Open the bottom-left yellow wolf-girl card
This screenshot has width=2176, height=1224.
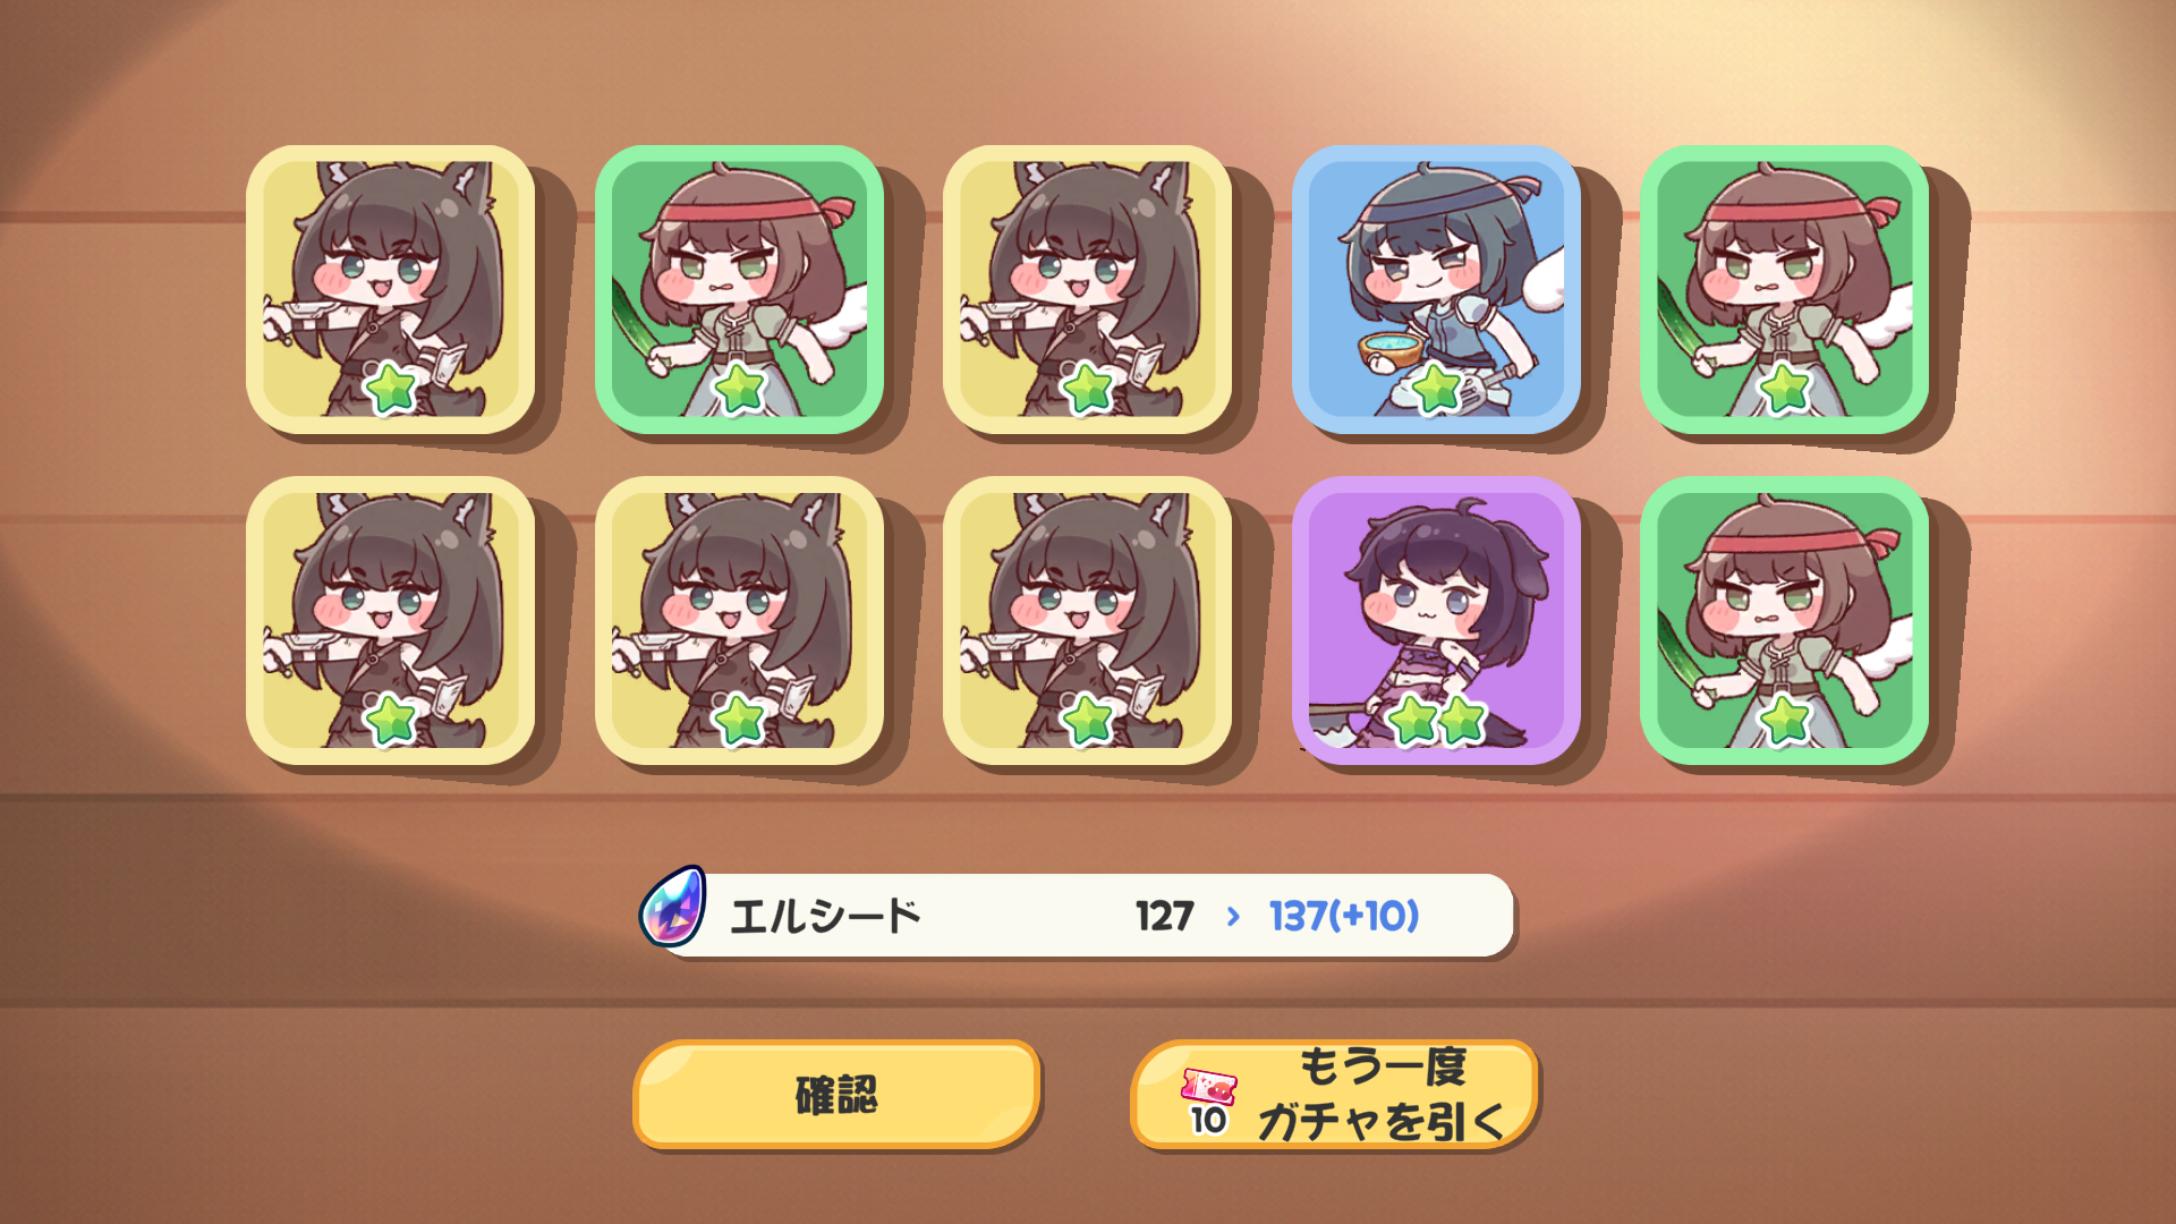click(x=390, y=620)
